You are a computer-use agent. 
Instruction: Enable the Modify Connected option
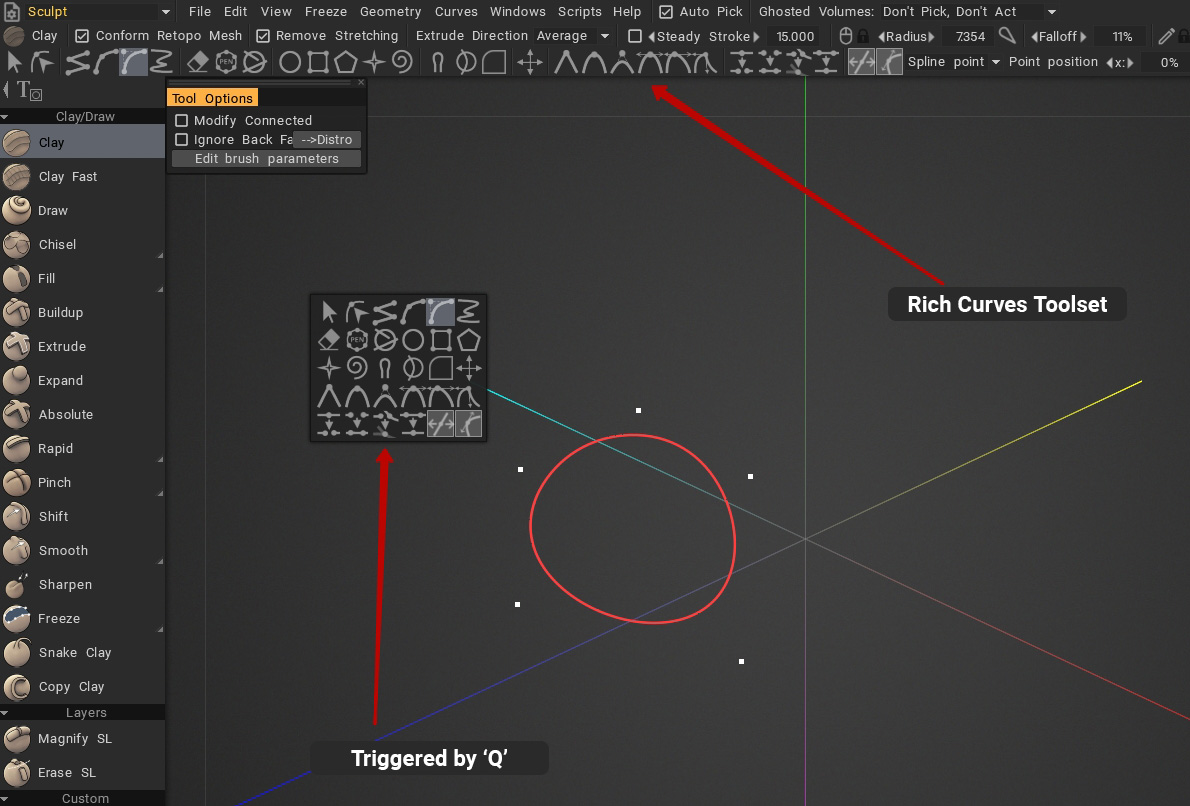(x=182, y=121)
